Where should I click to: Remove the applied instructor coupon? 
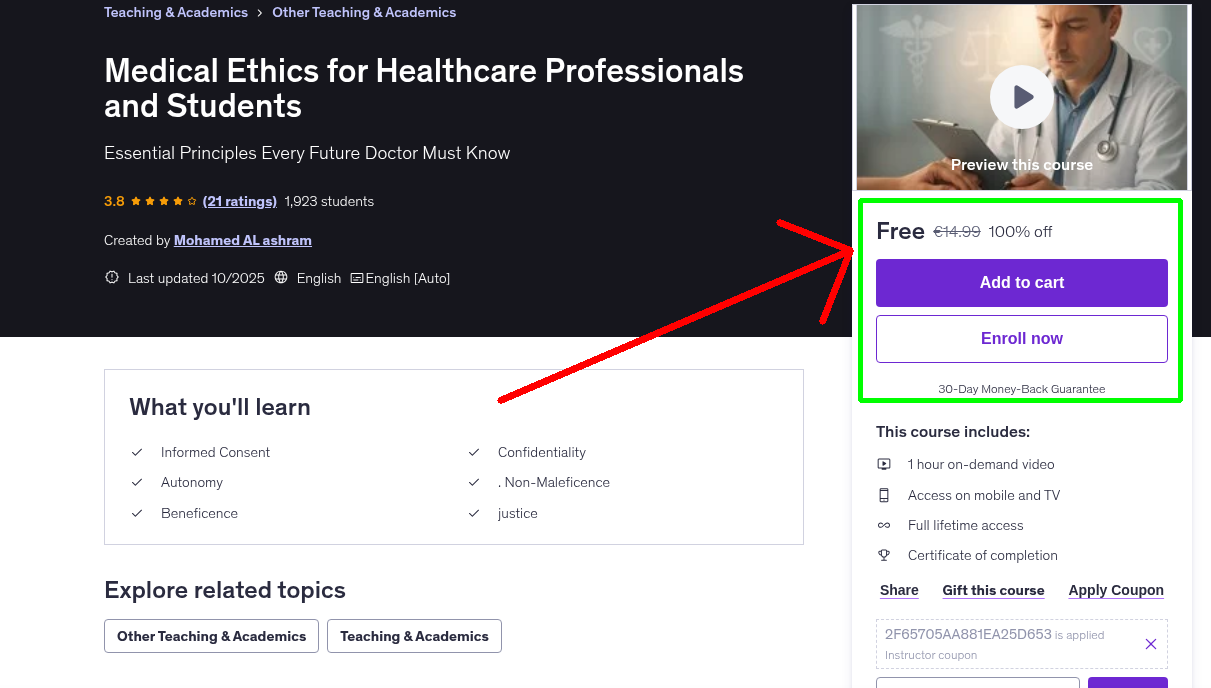[x=1150, y=644]
